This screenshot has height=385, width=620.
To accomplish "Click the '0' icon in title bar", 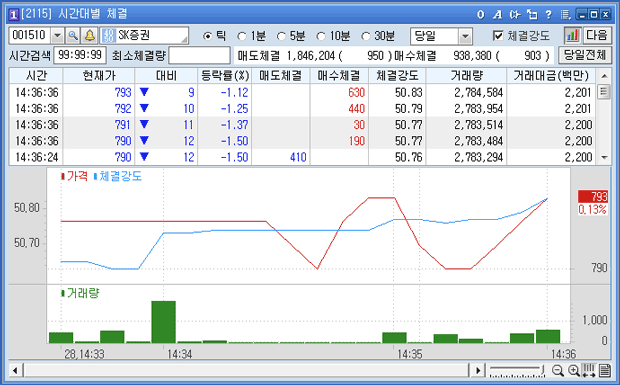I will coord(480,15).
